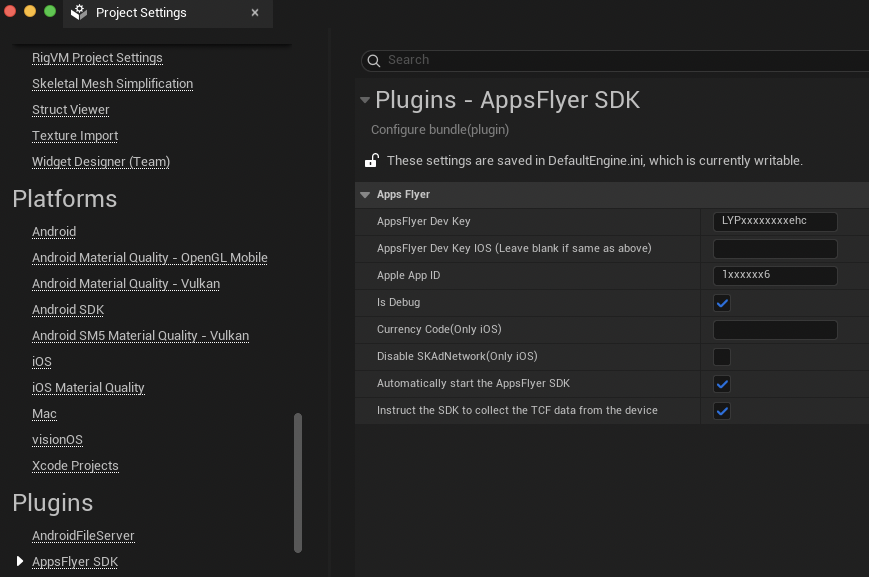Open Struct Viewer settings
This screenshot has height=577, width=869.
coord(70,110)
